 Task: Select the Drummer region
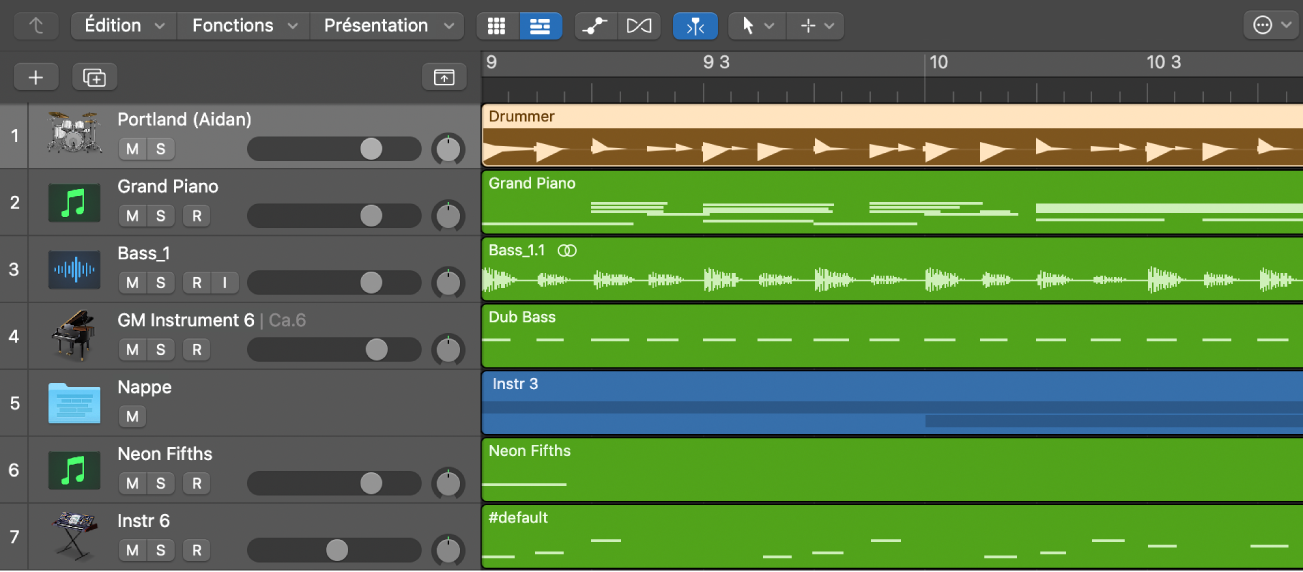coord(892,135)
